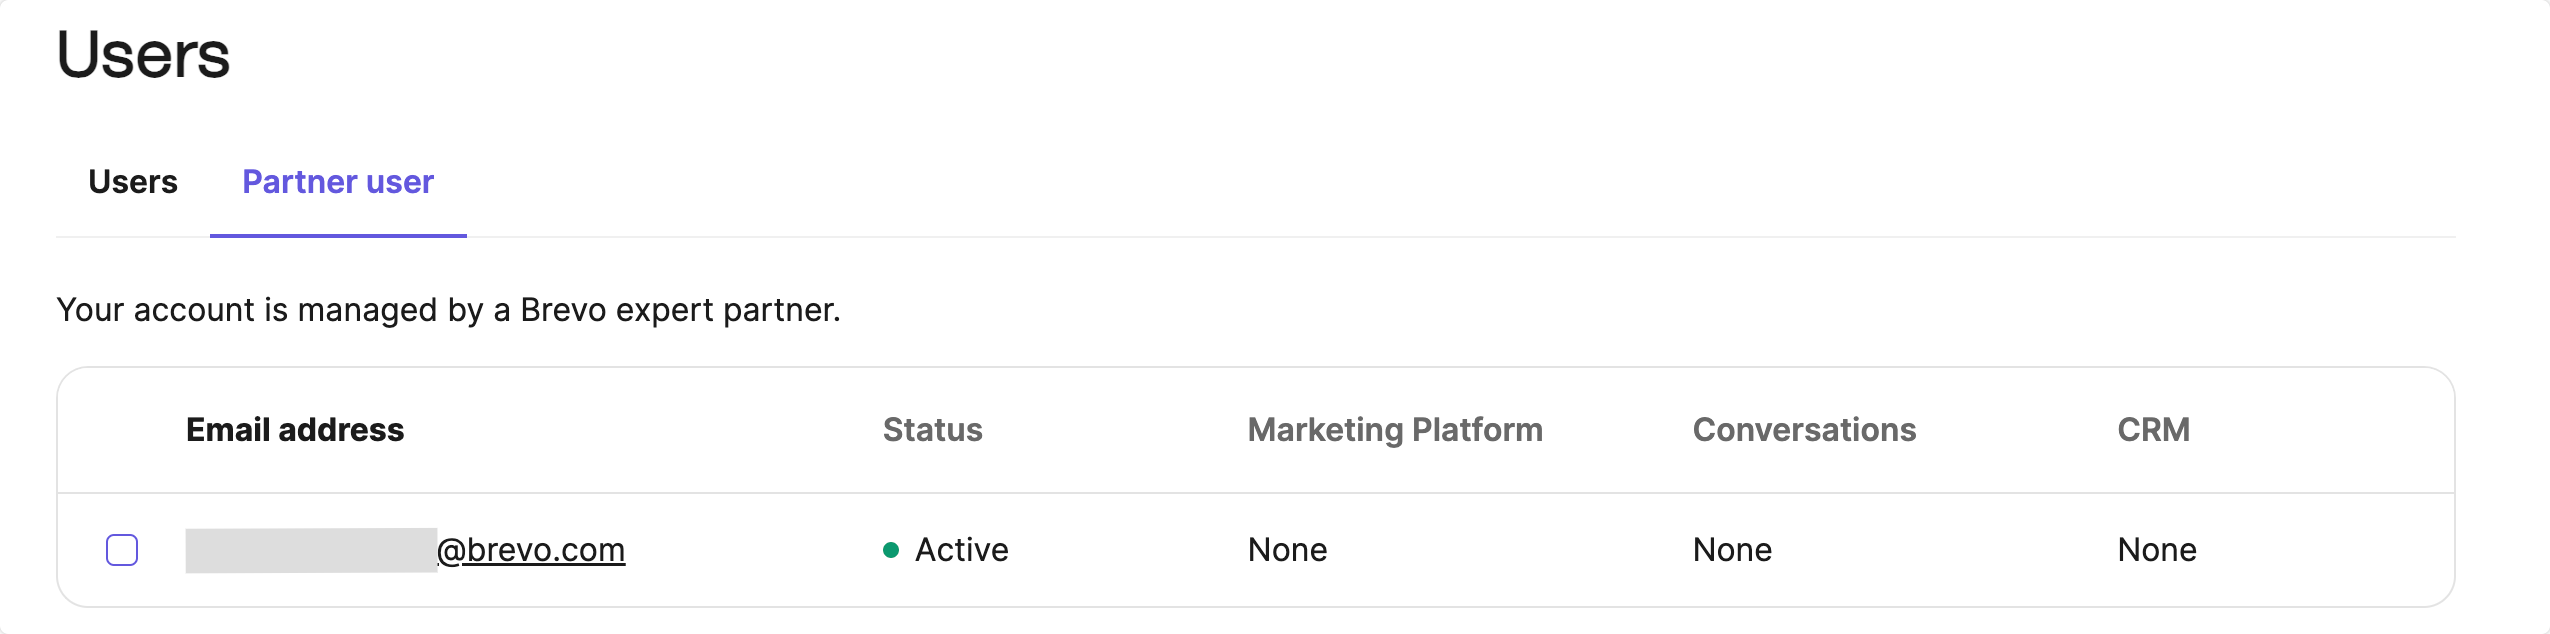Click the Email address column header
Image resolution: width=2550 pixels, height=634 pixels.
(295, 430)
